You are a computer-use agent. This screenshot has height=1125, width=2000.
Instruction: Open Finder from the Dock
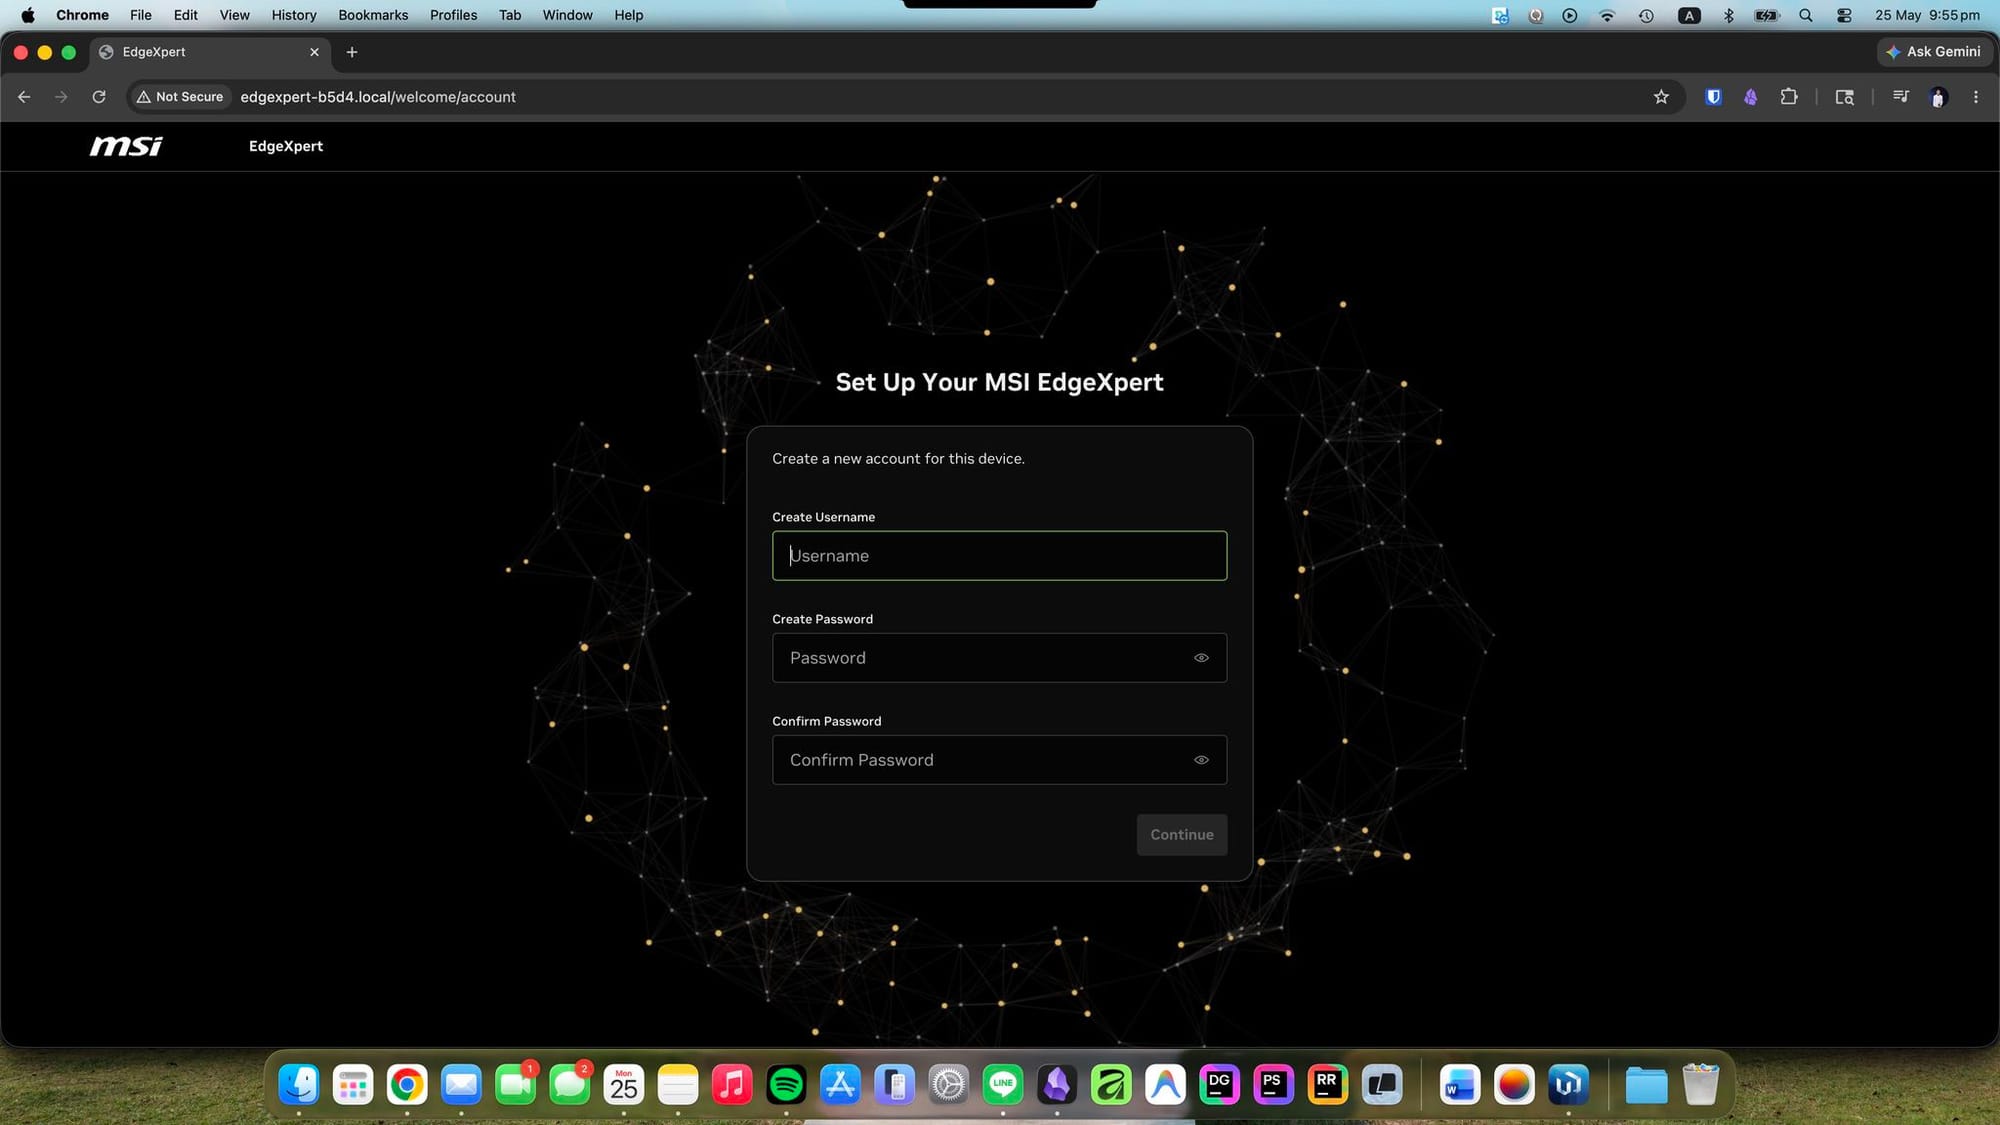coord(299,1085)
